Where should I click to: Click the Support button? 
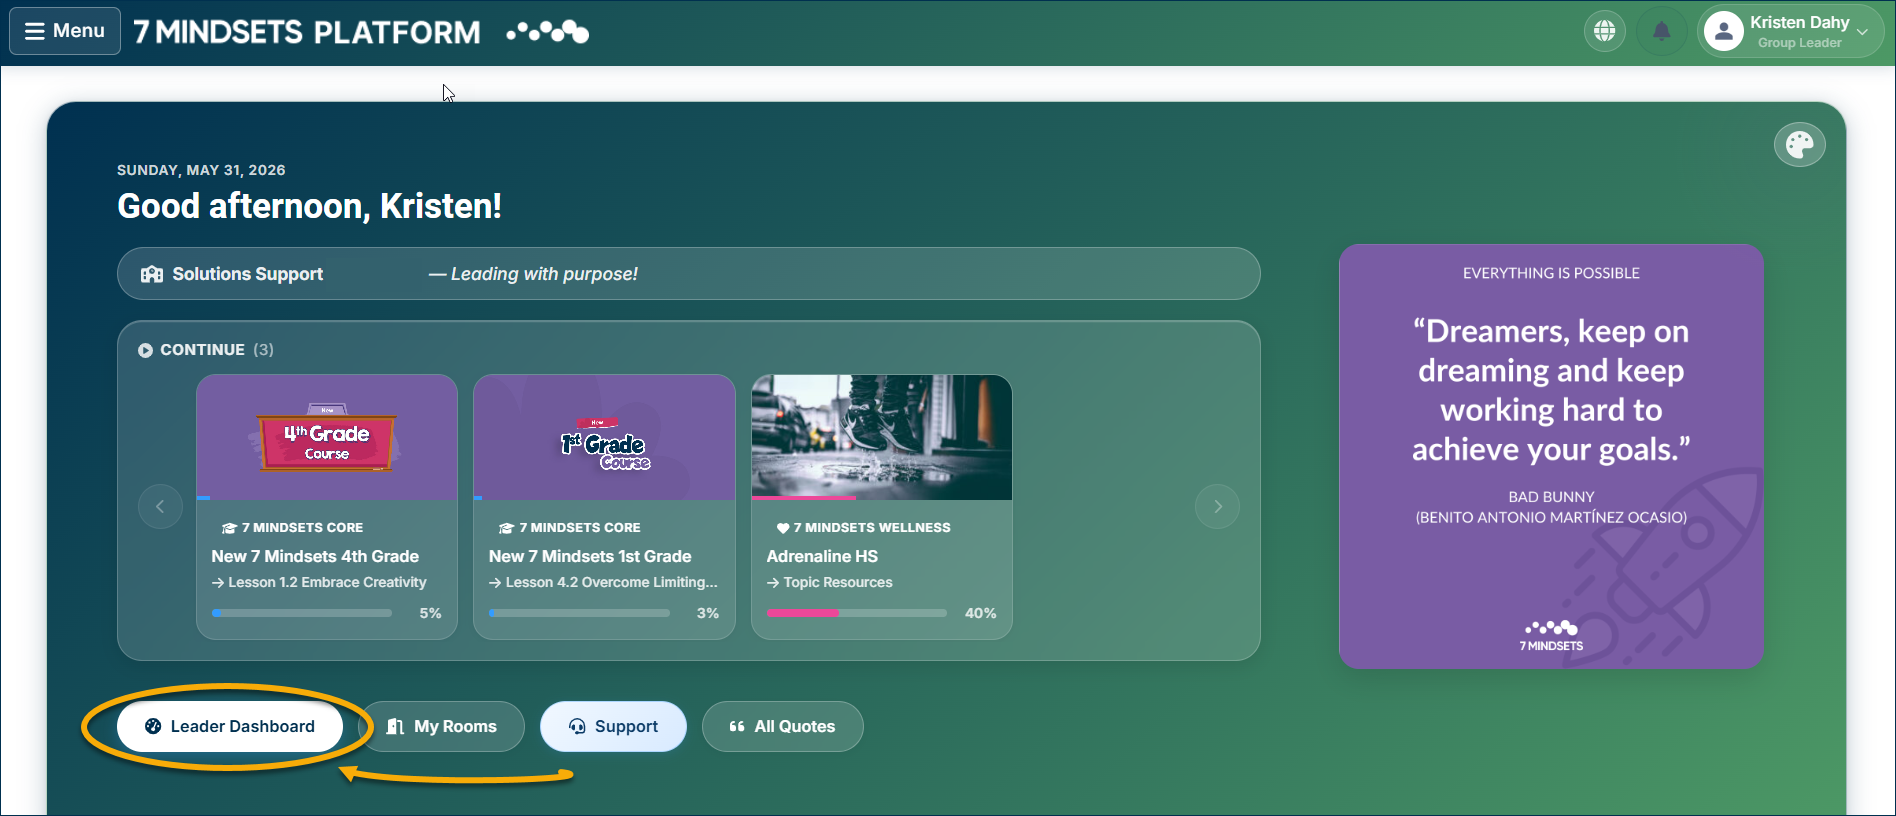613,726
